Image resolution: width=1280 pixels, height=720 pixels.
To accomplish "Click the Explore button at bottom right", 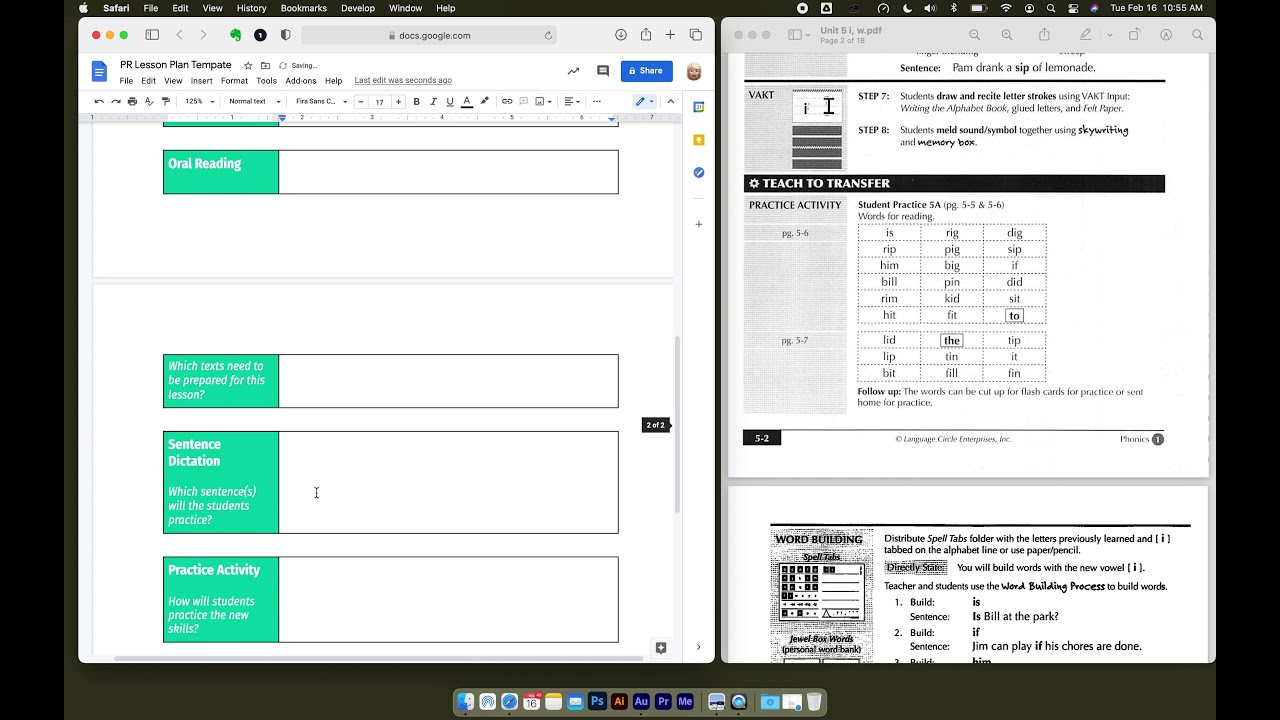I will [660, 648].
